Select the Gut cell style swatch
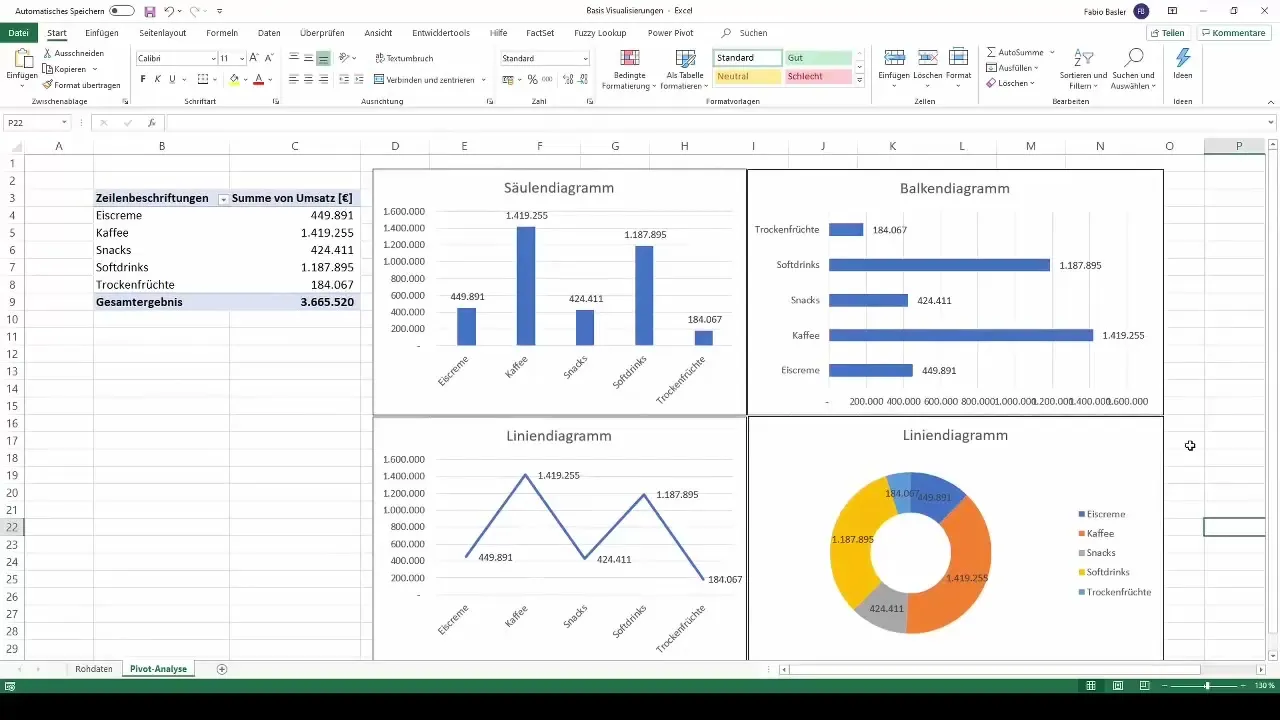This screenshot has width=1280, height=720. 818,59
